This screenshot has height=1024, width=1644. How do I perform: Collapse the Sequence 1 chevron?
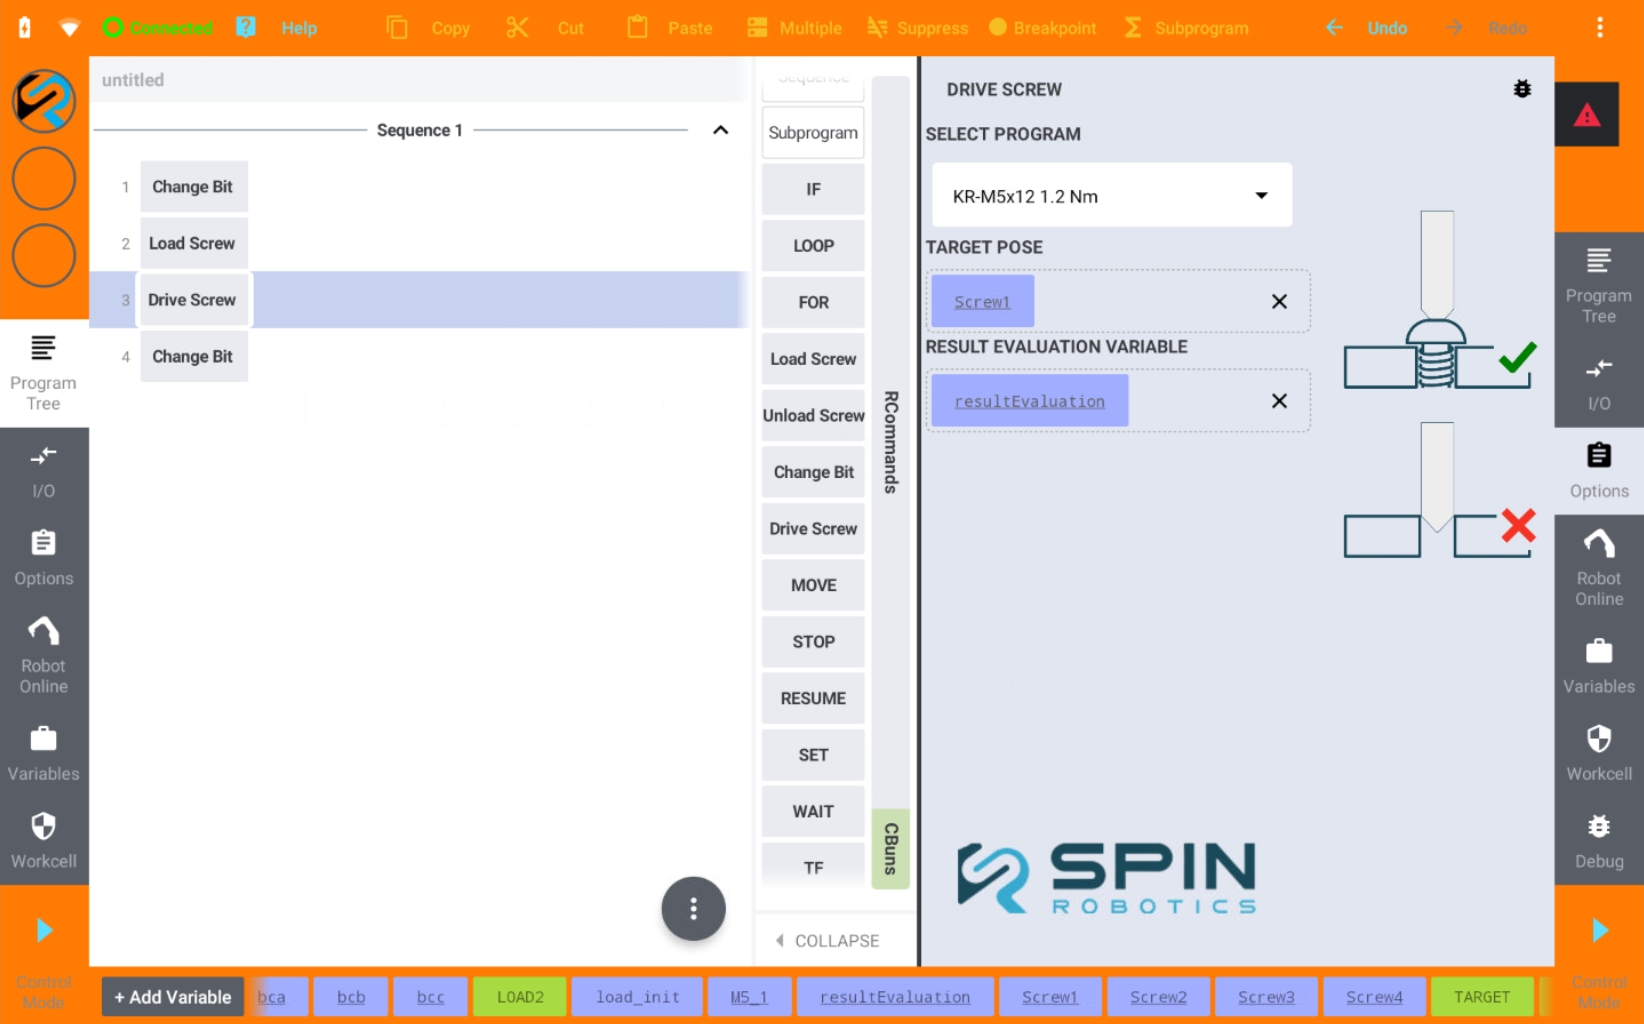[x=720, y=130]
